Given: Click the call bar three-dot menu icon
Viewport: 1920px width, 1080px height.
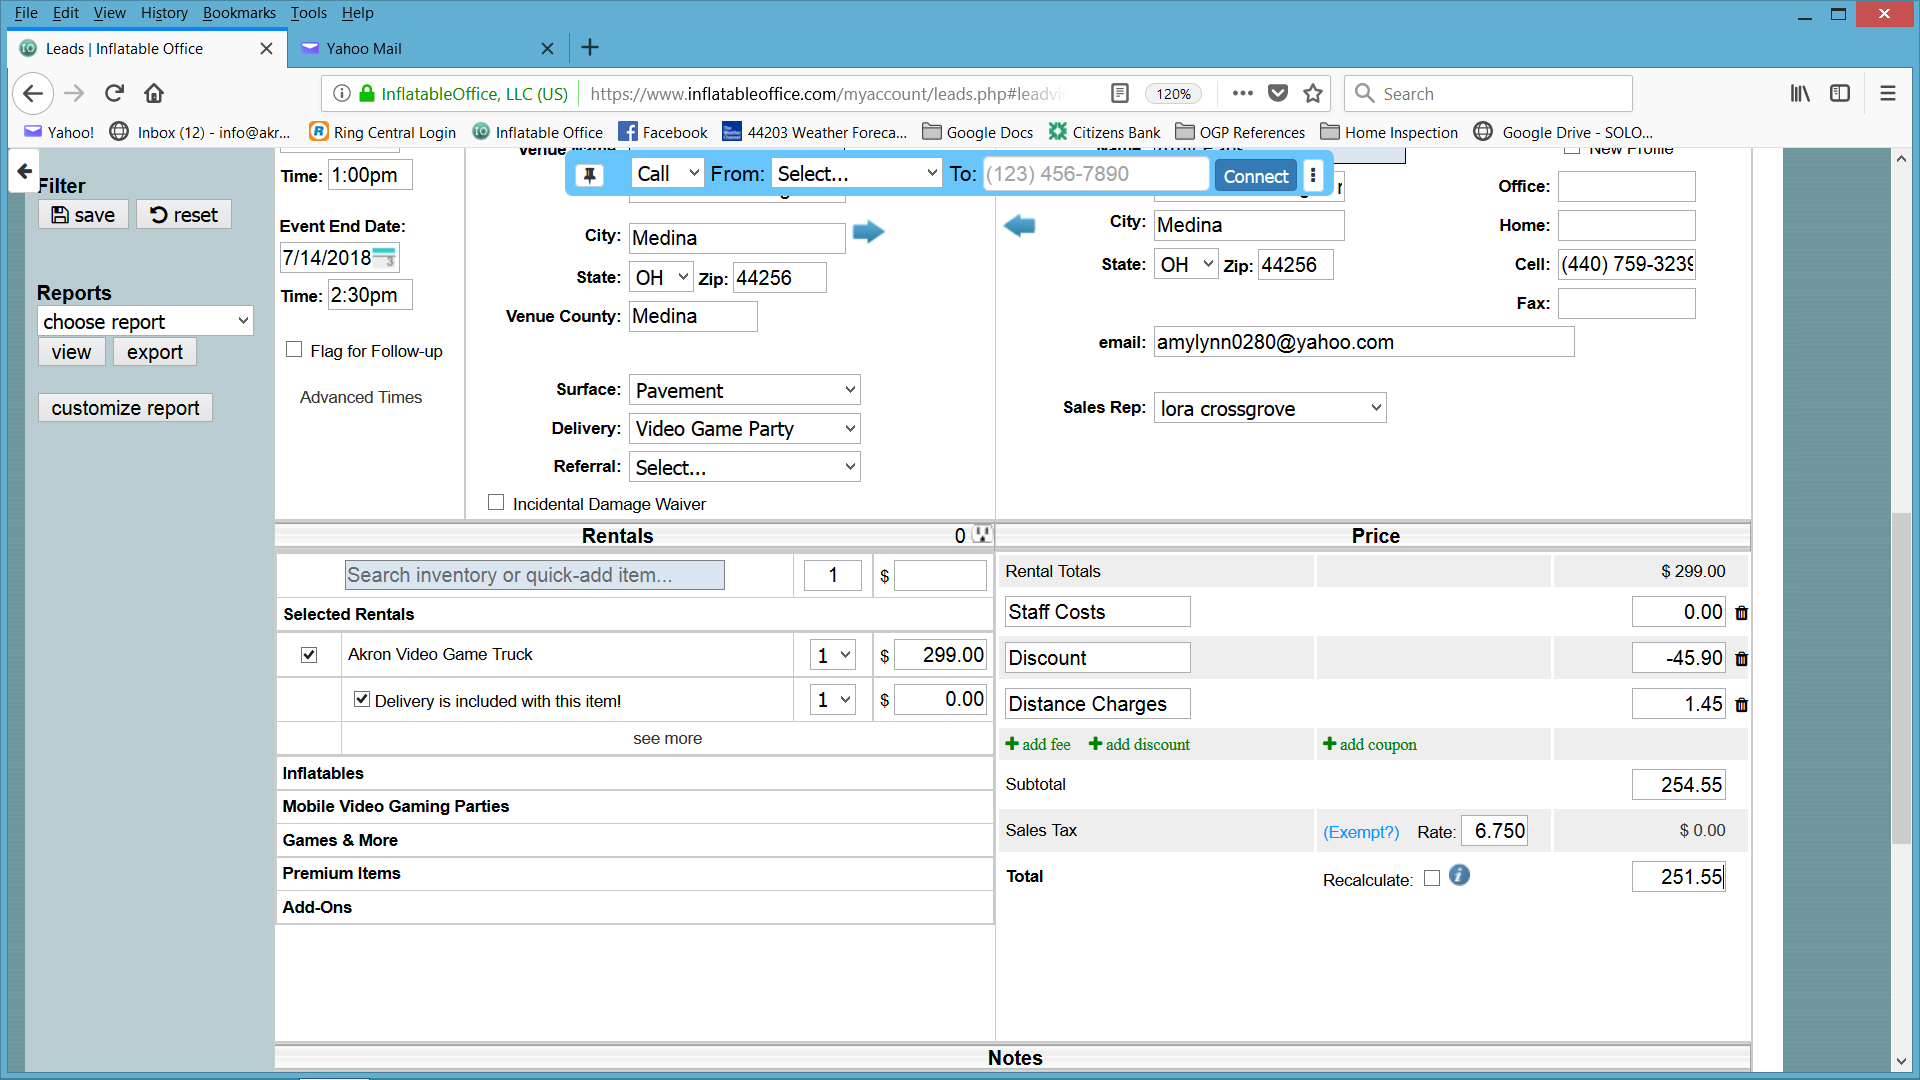Looking at the screenshot, I should [1313, 175].
